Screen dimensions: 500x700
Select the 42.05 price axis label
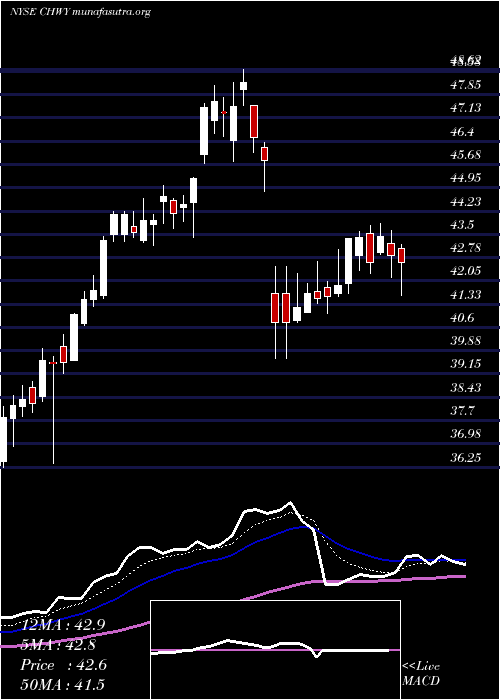[x=466, y=271]
